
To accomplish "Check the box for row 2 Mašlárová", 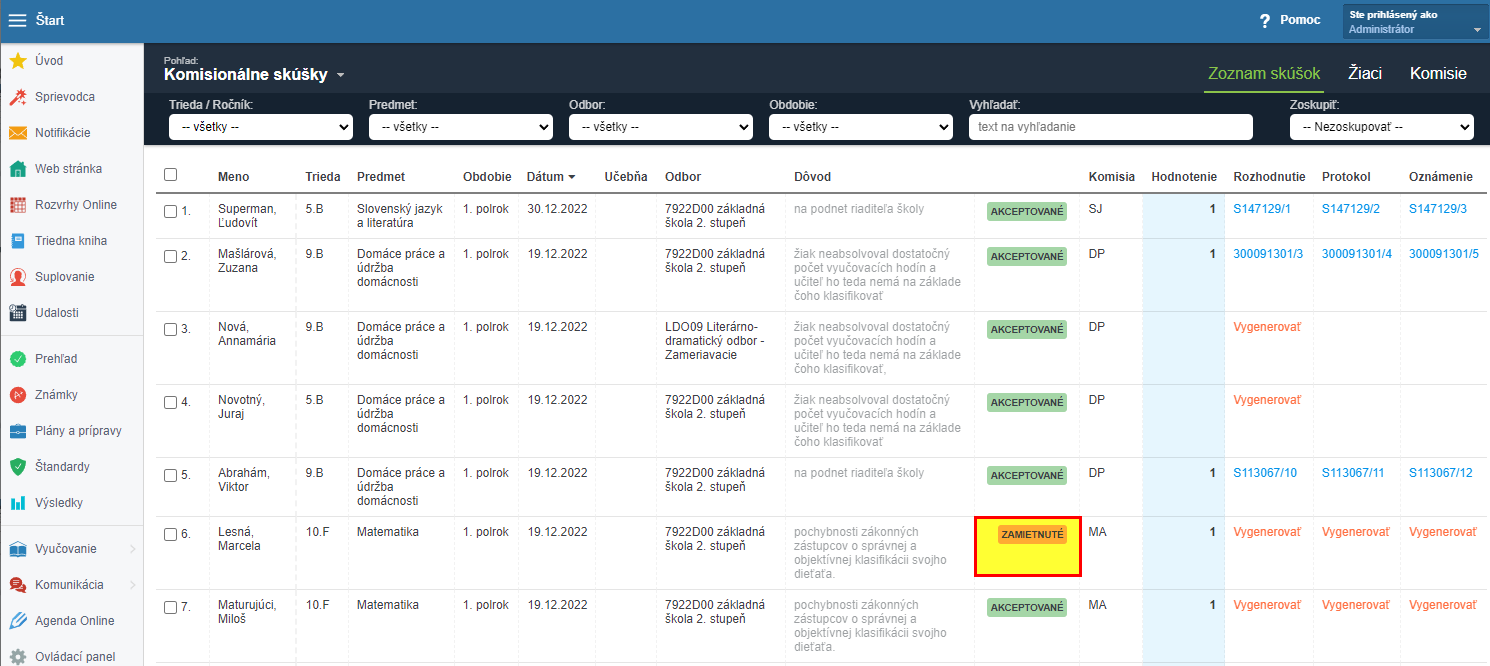I will click(x=170, y=256).
